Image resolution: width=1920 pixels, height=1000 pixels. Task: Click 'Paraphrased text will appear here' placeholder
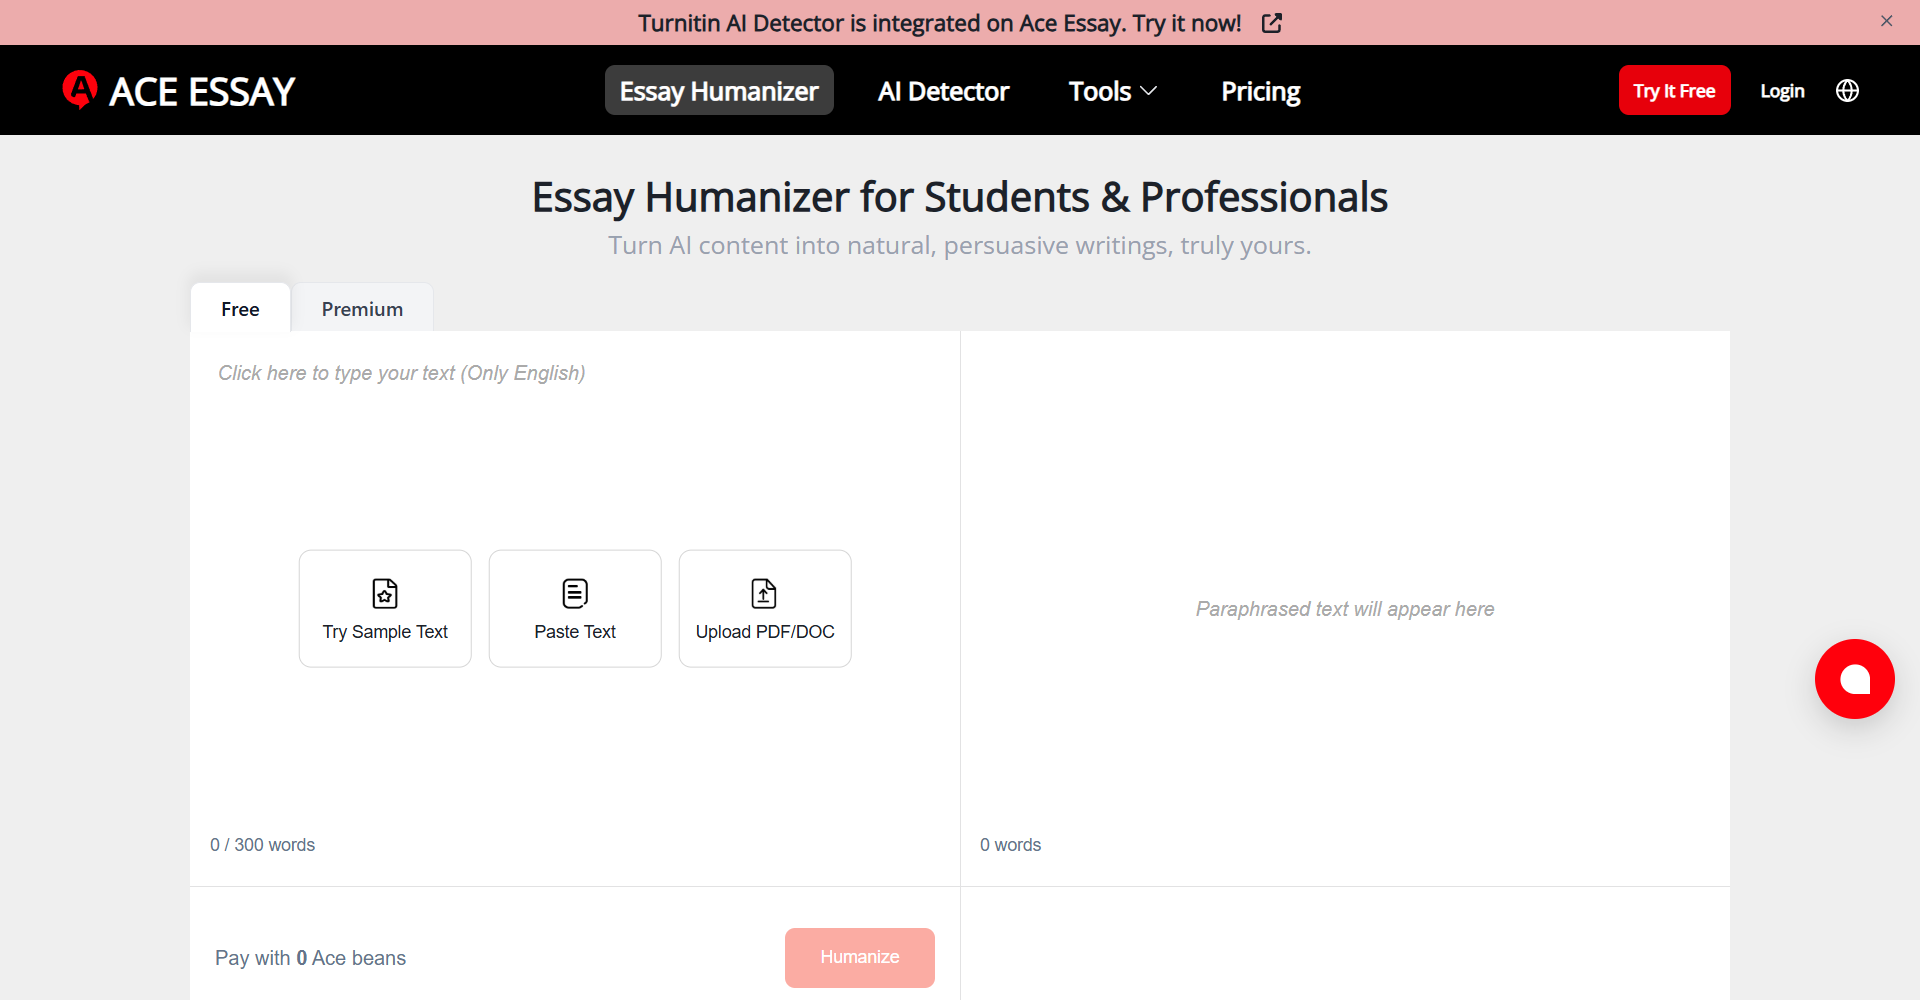coord(1345,609)
